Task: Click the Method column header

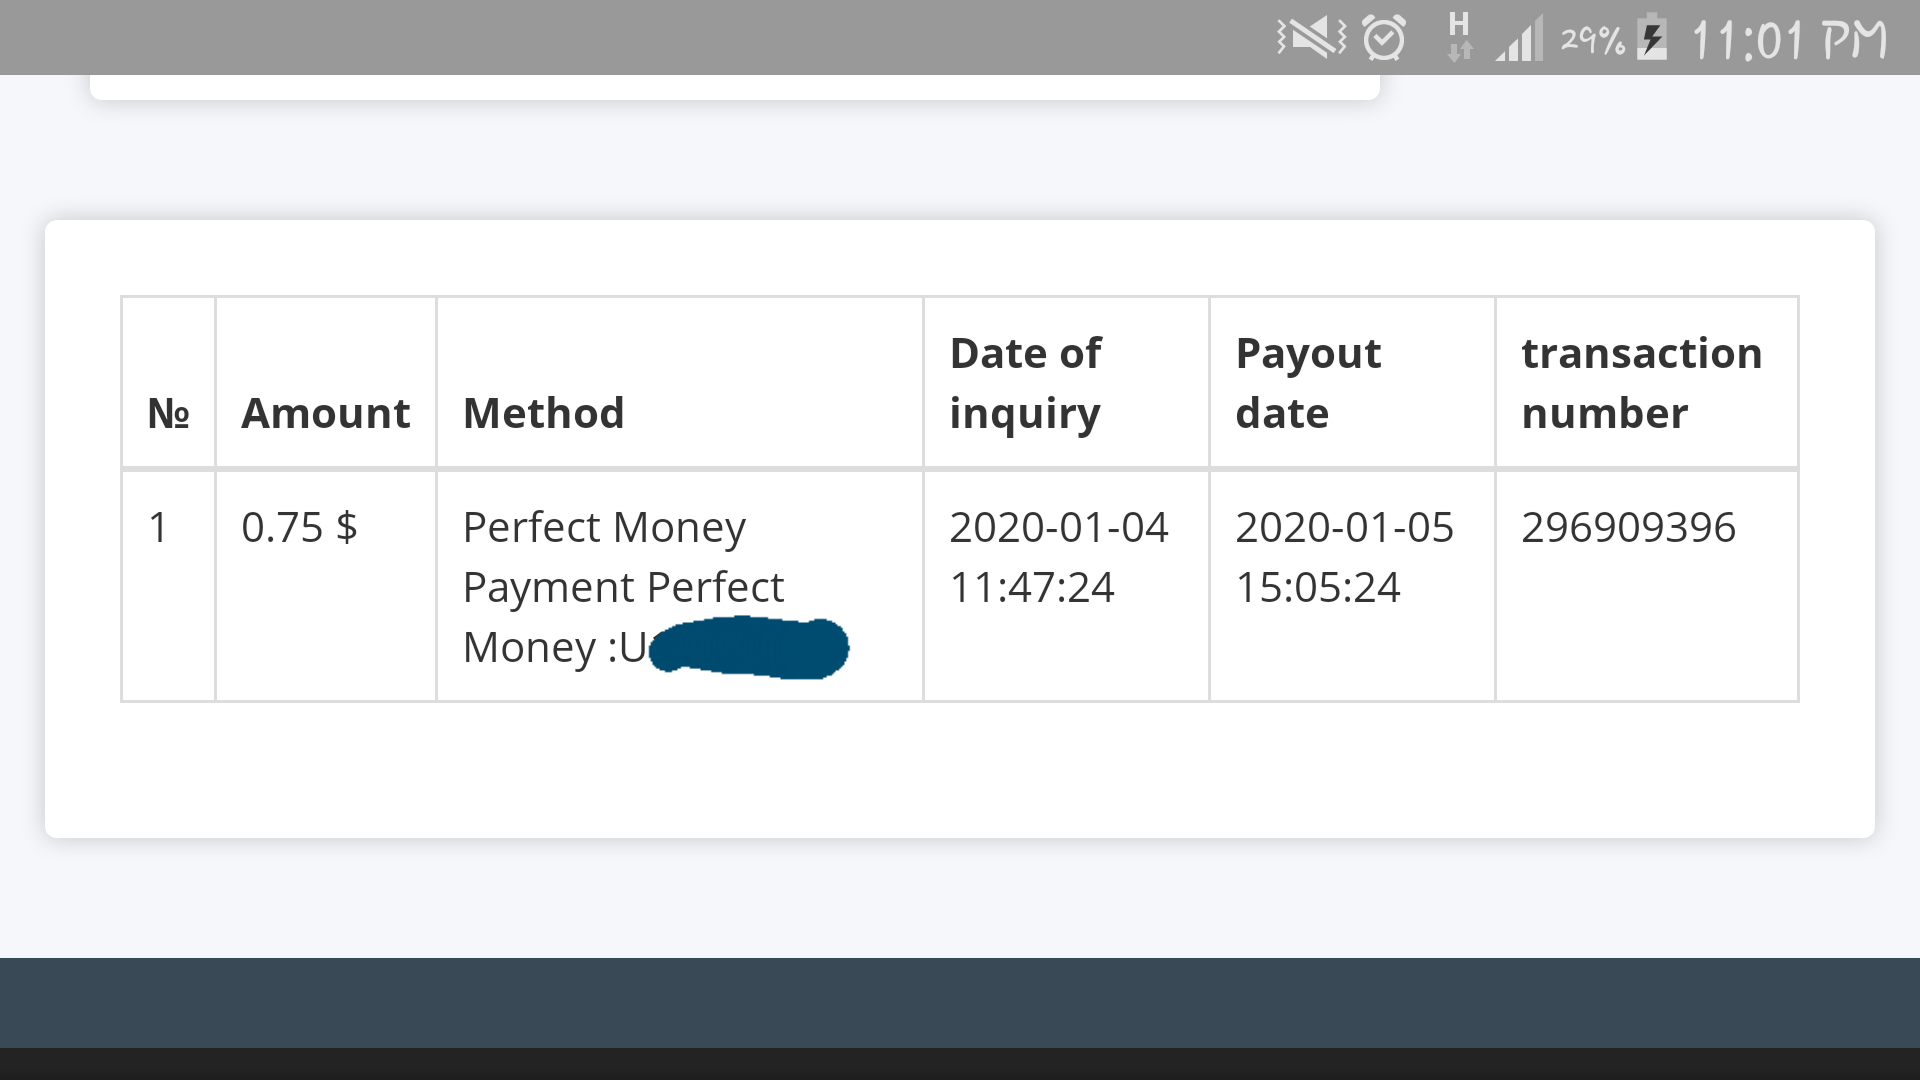Action: click(x=544, y=413)
